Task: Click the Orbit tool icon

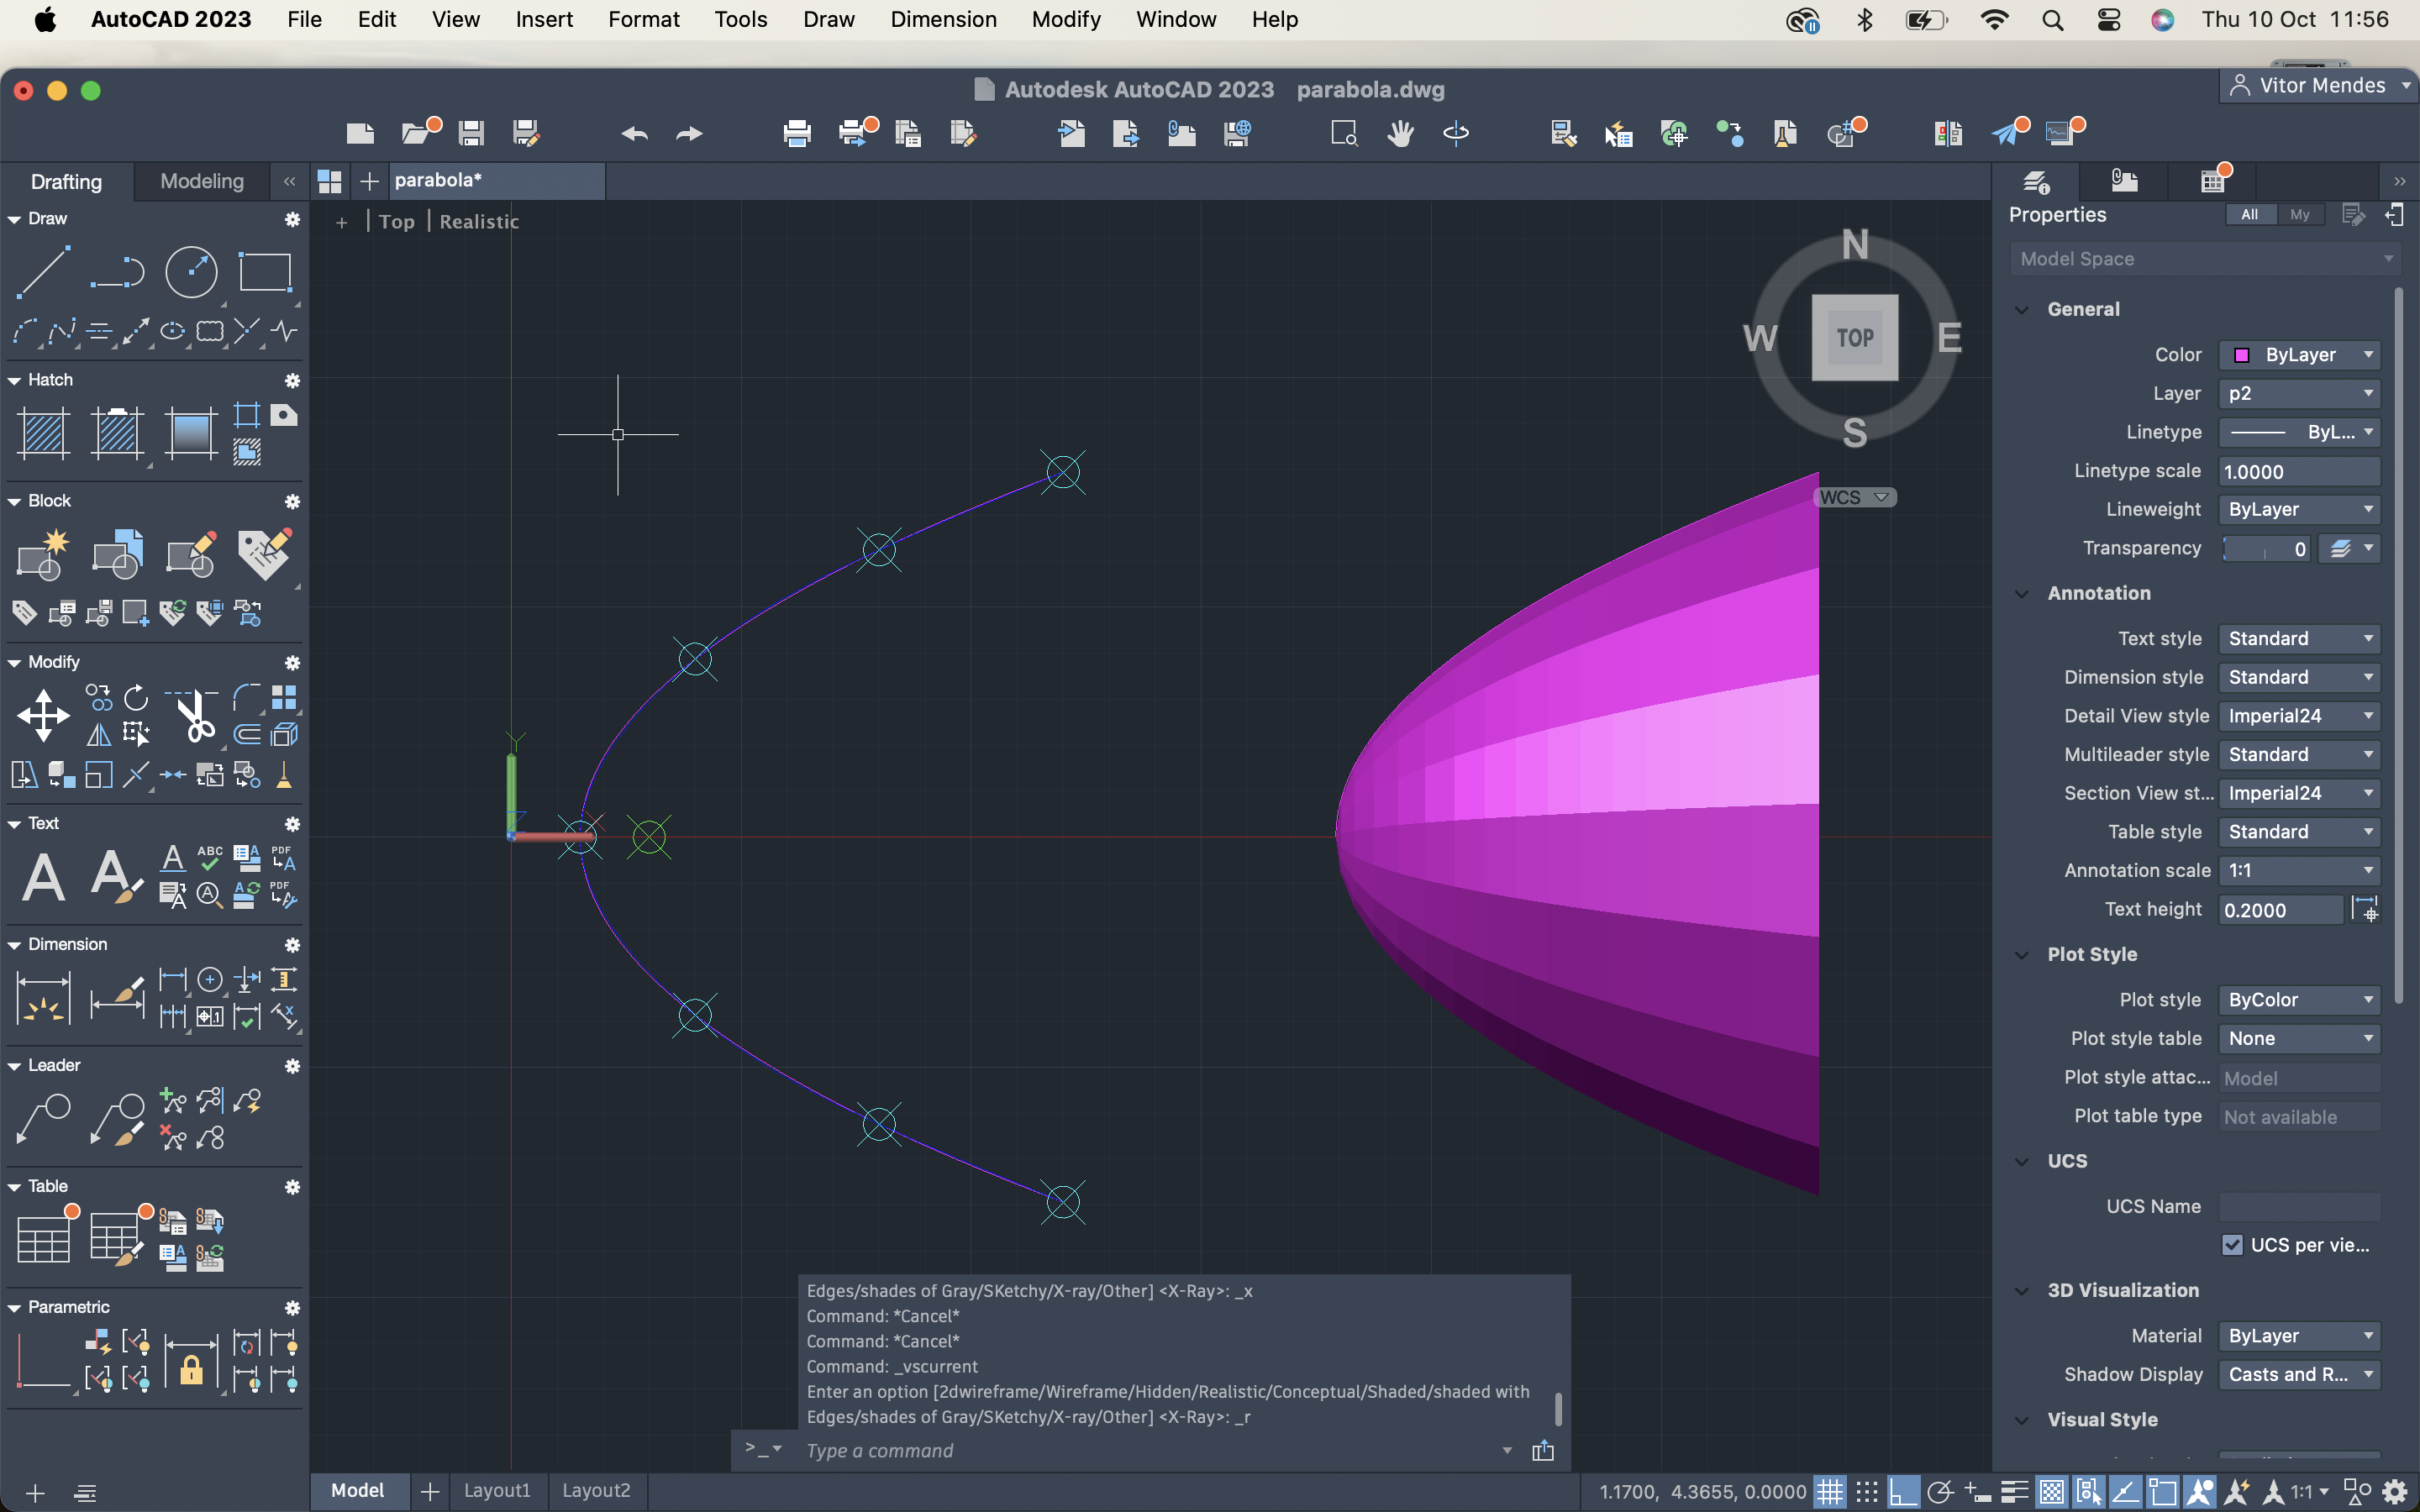Action: click(x=1456, y=133)
